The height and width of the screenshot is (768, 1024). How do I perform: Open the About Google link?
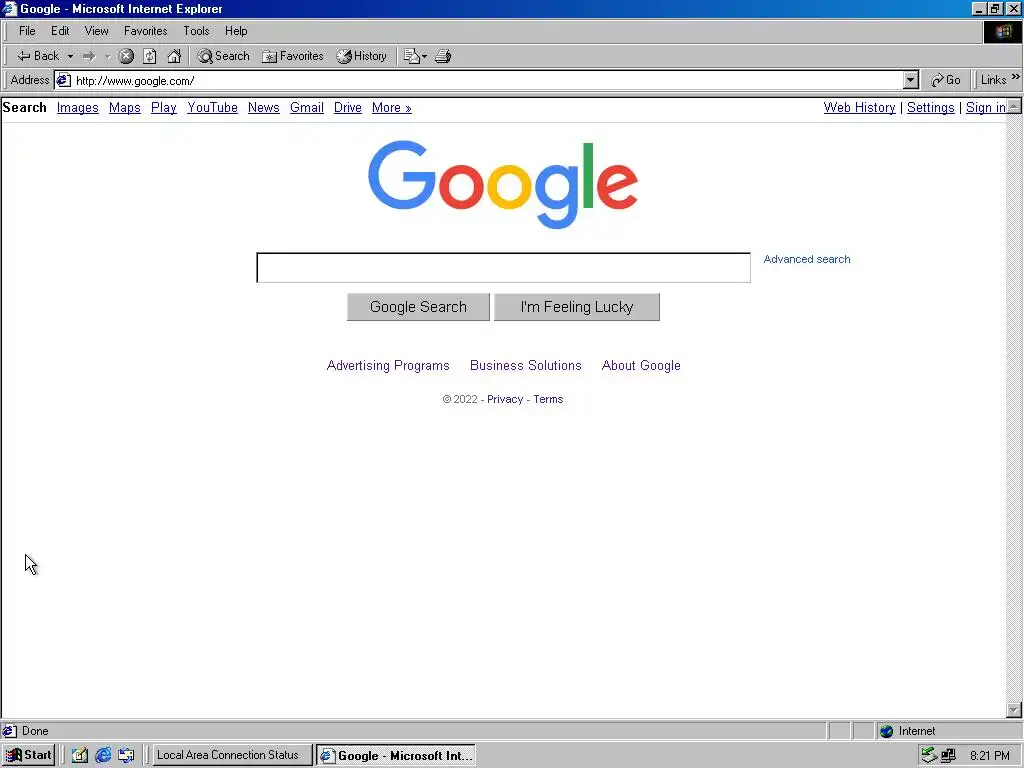click(641, 366)
